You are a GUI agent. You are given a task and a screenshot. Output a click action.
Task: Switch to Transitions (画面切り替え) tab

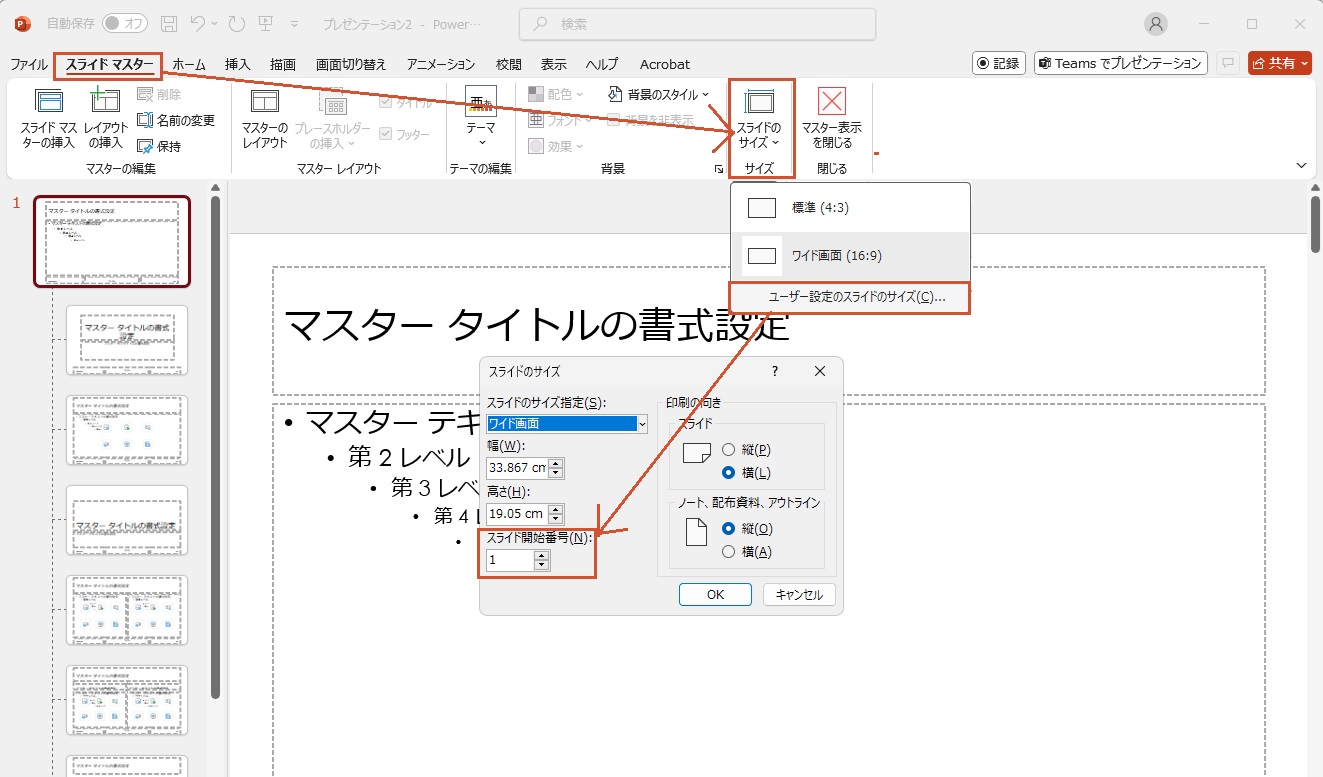tap(351, 64)
